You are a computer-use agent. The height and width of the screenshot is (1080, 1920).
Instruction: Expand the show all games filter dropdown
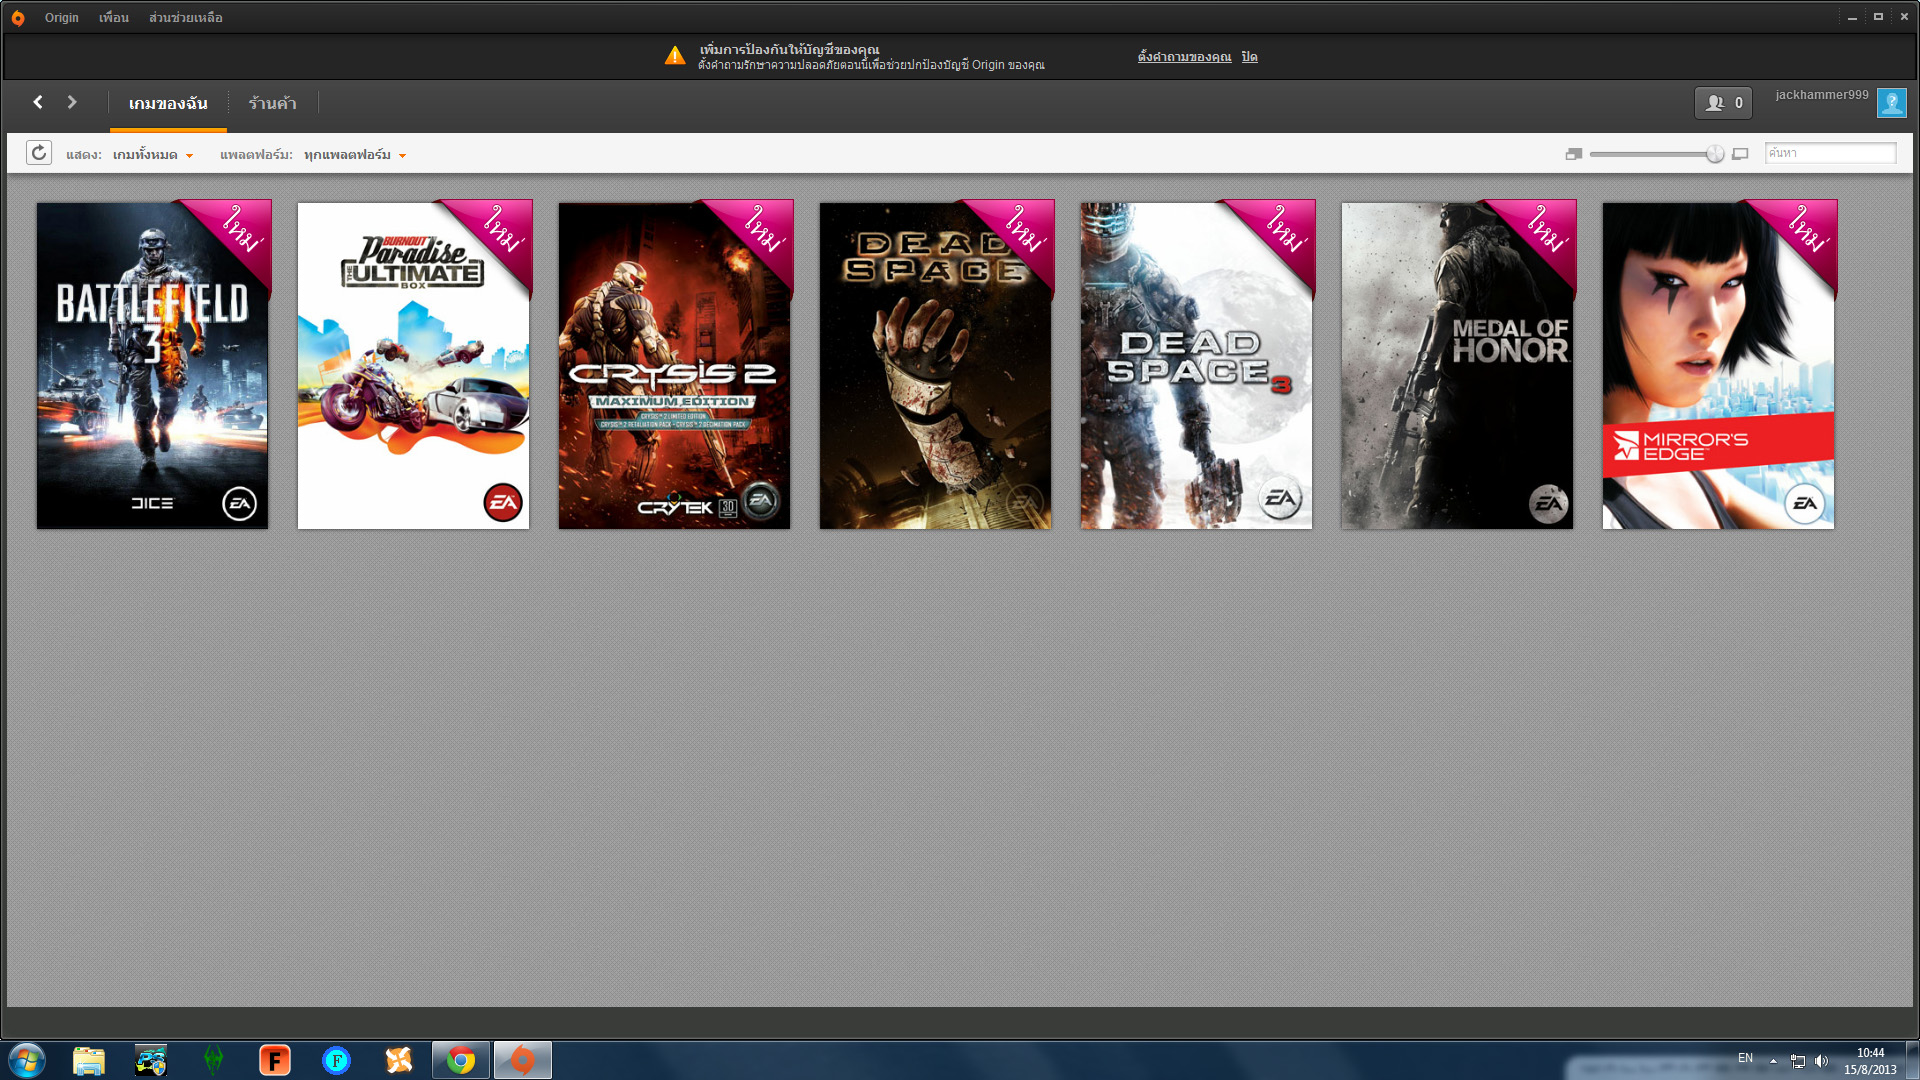[x=153, y=155]
